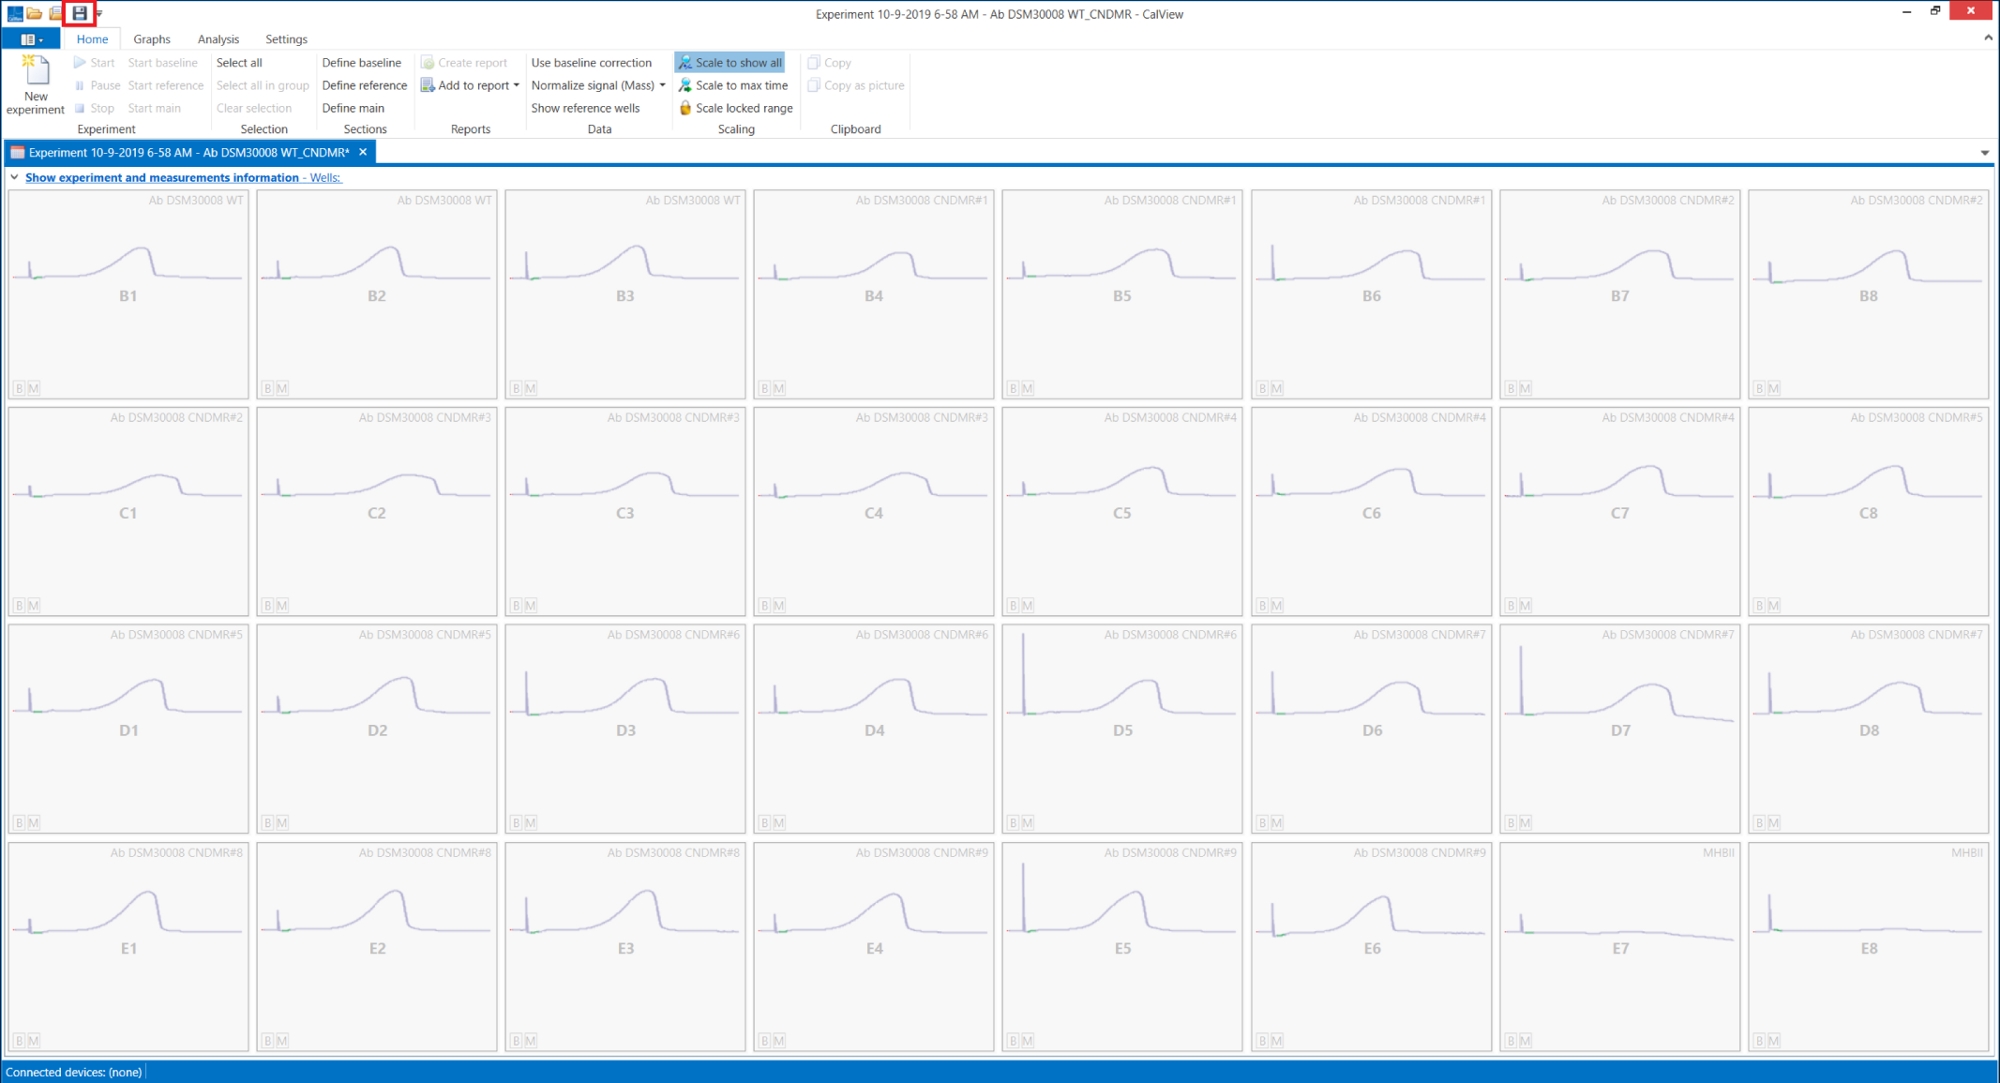Toggle the M marker in well E8
2000x1083 pixels.
pyautogui.click(x=1774, y=1041)
